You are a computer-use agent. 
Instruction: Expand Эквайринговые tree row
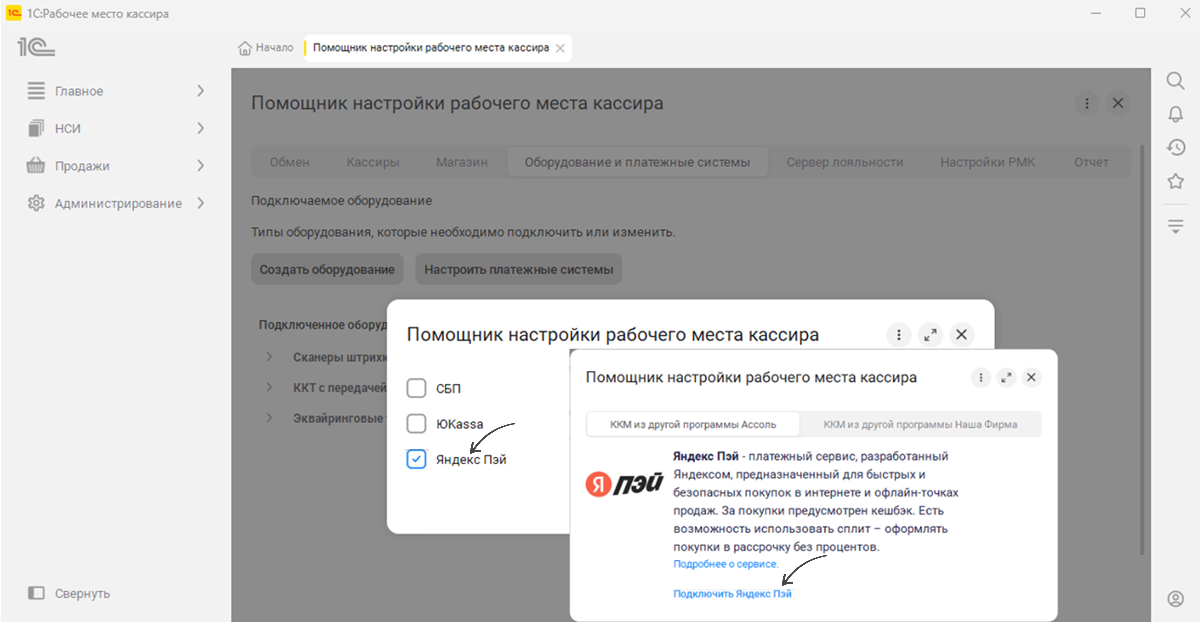[269, 417]
